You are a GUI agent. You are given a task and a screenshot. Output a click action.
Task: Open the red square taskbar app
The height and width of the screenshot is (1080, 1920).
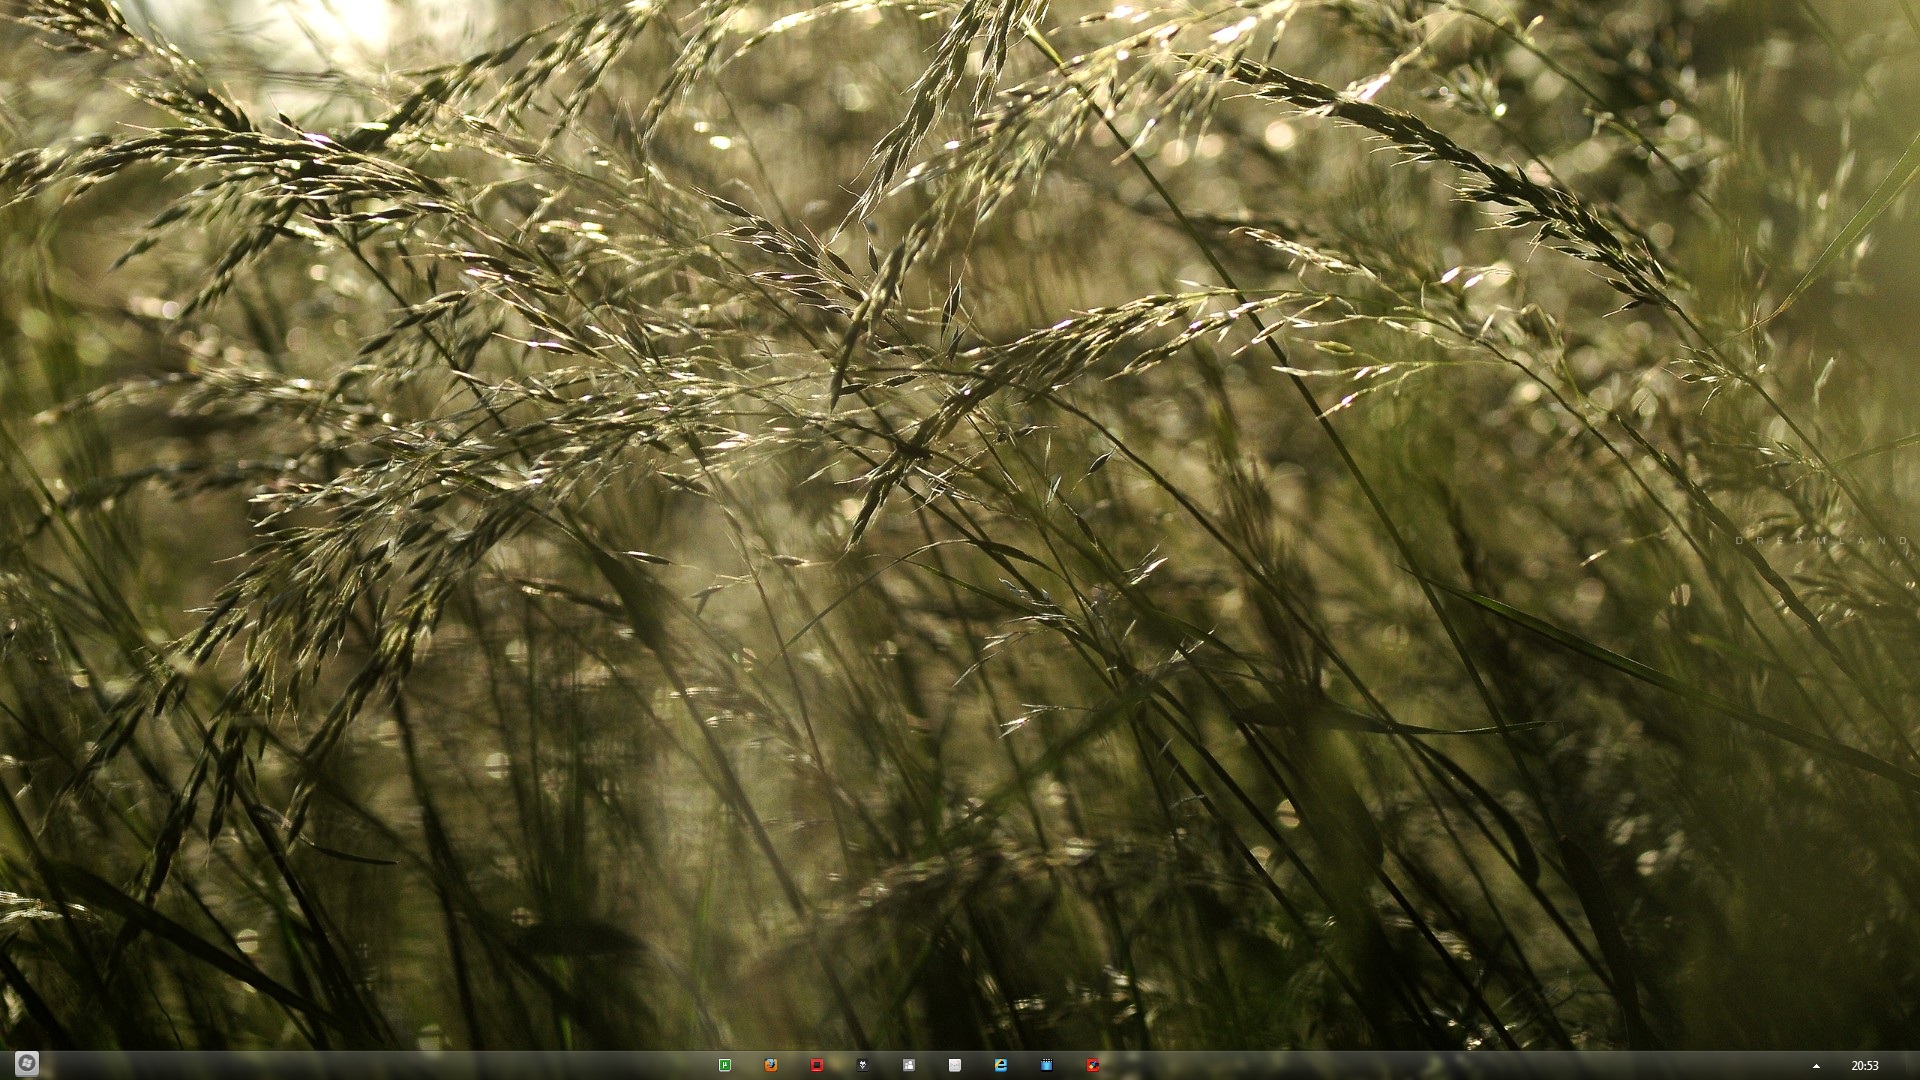point(817,1065)
